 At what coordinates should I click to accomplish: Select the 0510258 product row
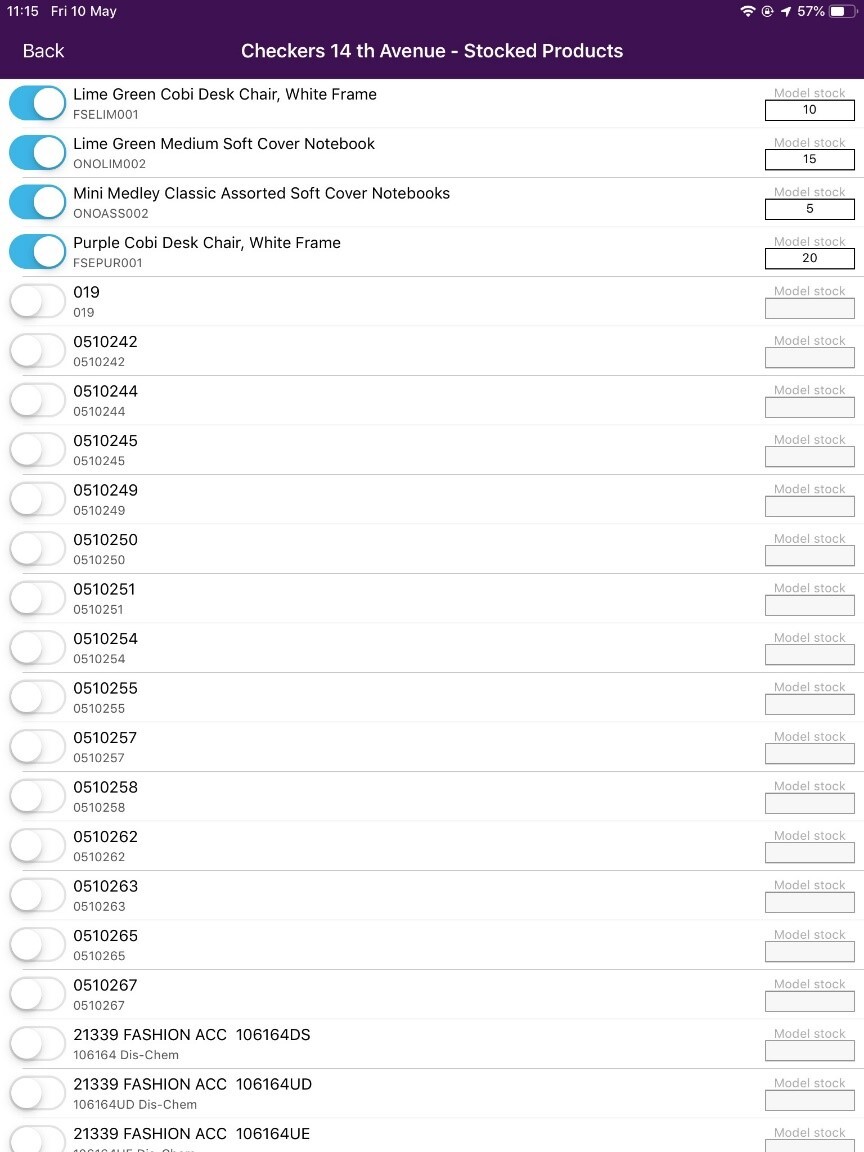coord(400,796)
